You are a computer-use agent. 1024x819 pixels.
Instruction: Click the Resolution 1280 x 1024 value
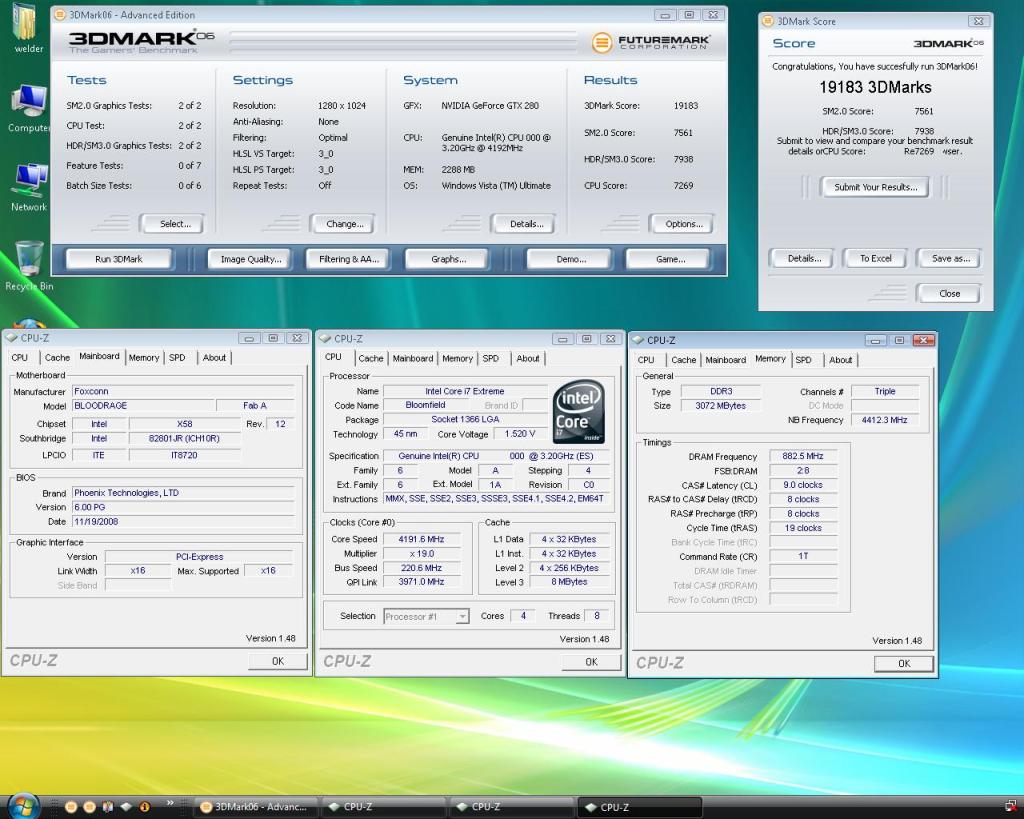(x=342, y=106)
